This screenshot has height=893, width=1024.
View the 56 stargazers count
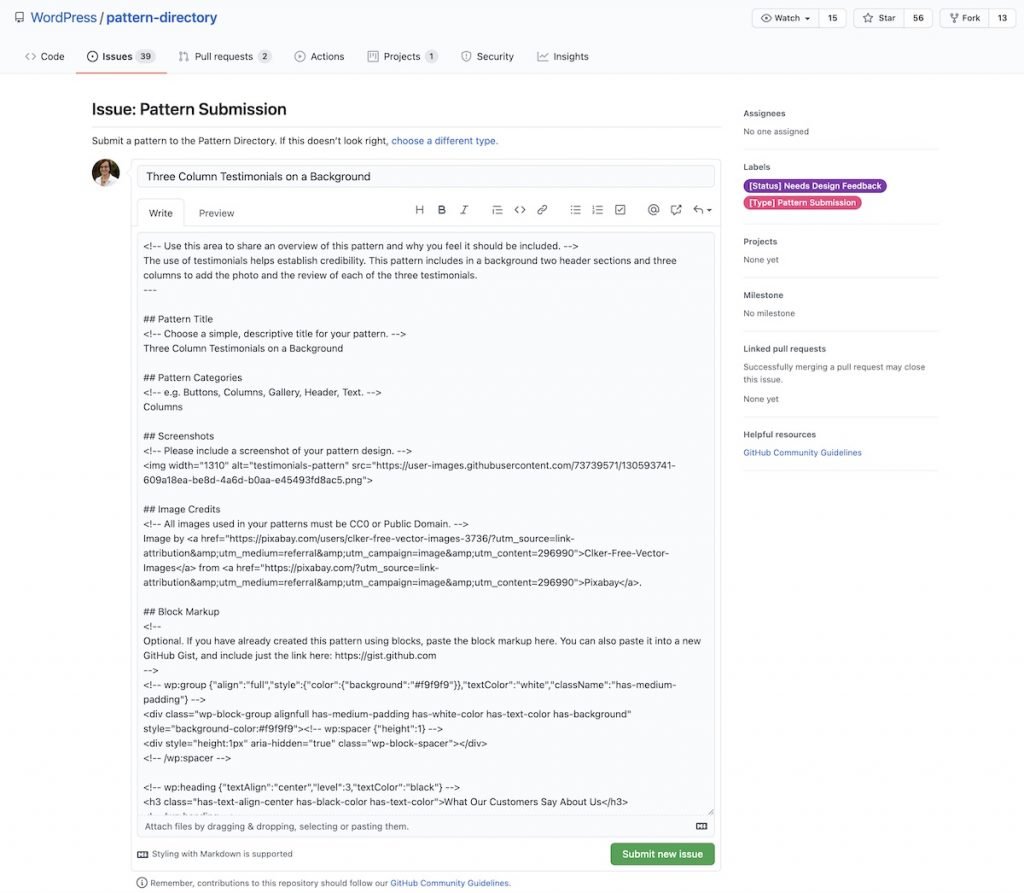pos(918,18)
